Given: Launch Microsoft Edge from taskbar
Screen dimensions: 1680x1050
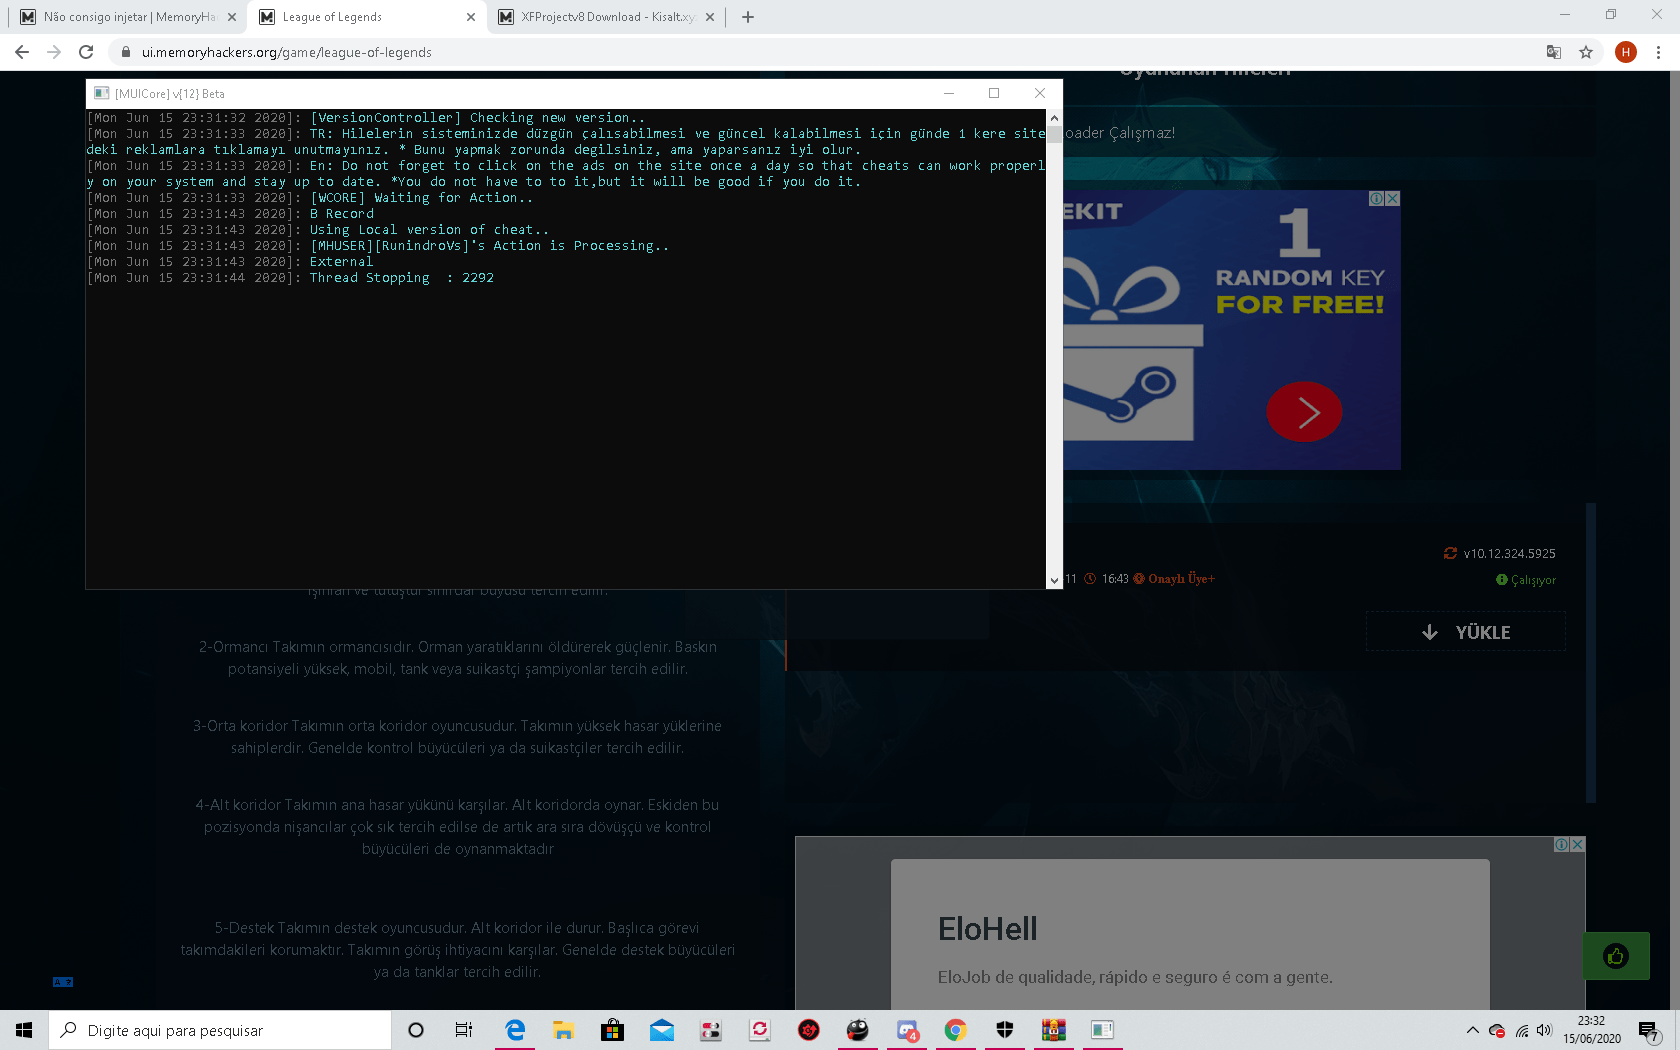Looking at the screenshot, I should point(515,1030).
